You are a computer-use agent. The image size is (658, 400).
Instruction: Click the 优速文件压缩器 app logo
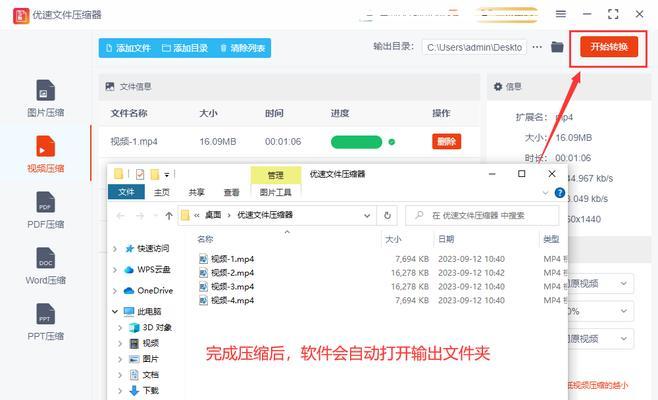coord(21,16)
